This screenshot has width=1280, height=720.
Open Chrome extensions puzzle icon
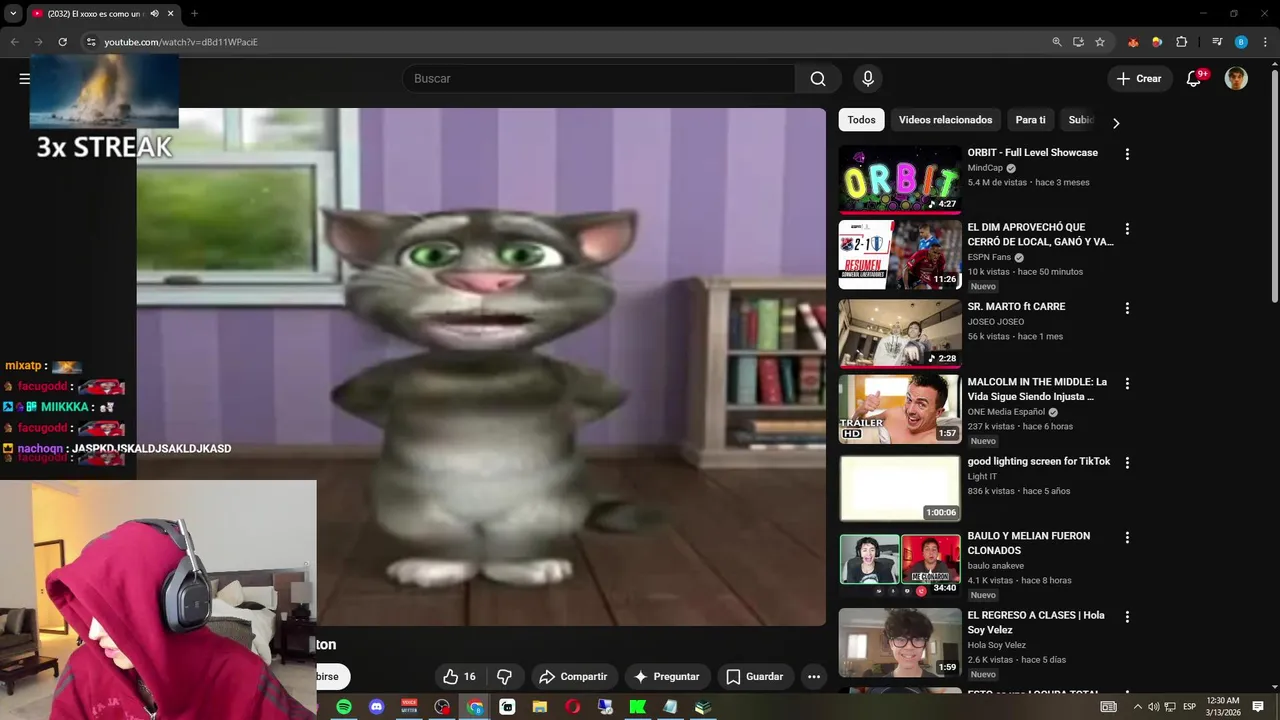[1181, 42]
